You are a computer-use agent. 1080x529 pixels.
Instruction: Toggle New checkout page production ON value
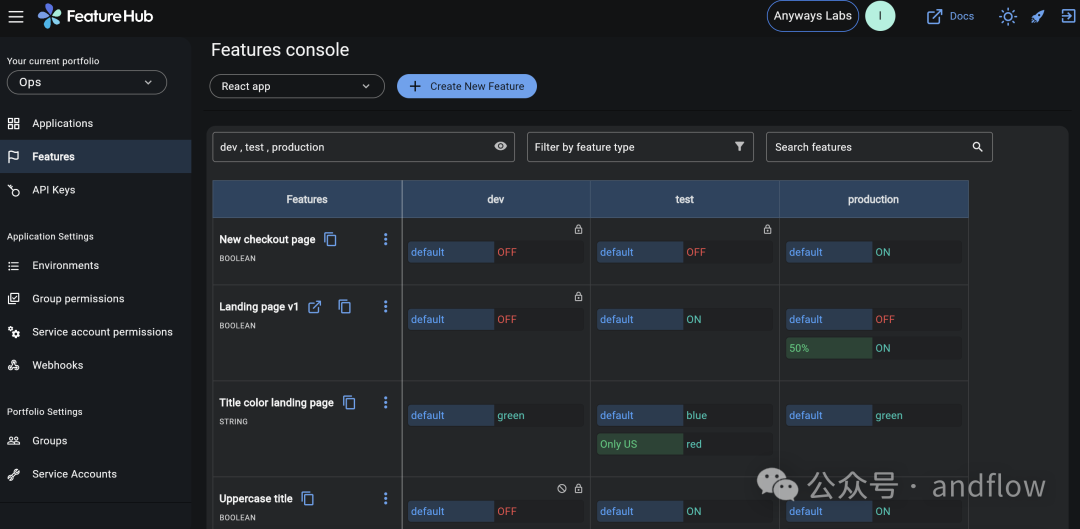click(x=917, y=252)
